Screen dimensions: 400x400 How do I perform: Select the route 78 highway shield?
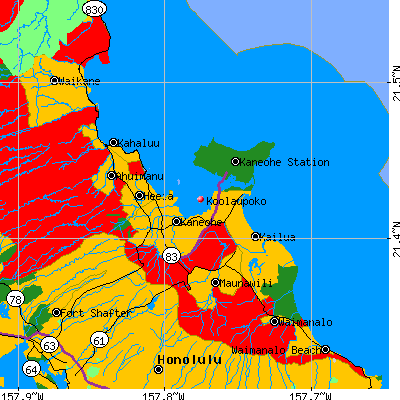pyautogui.click(x=15, y=299)
